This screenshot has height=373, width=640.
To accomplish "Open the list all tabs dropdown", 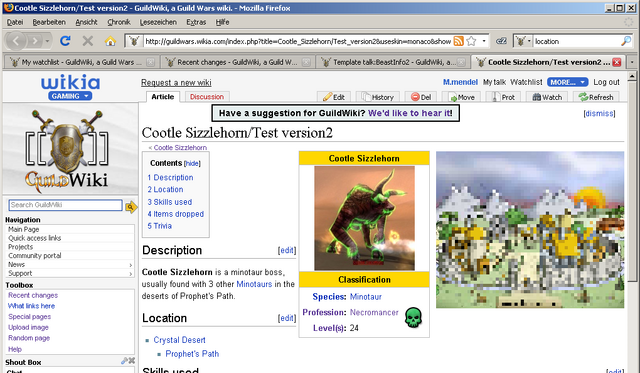I will [632, 62].
